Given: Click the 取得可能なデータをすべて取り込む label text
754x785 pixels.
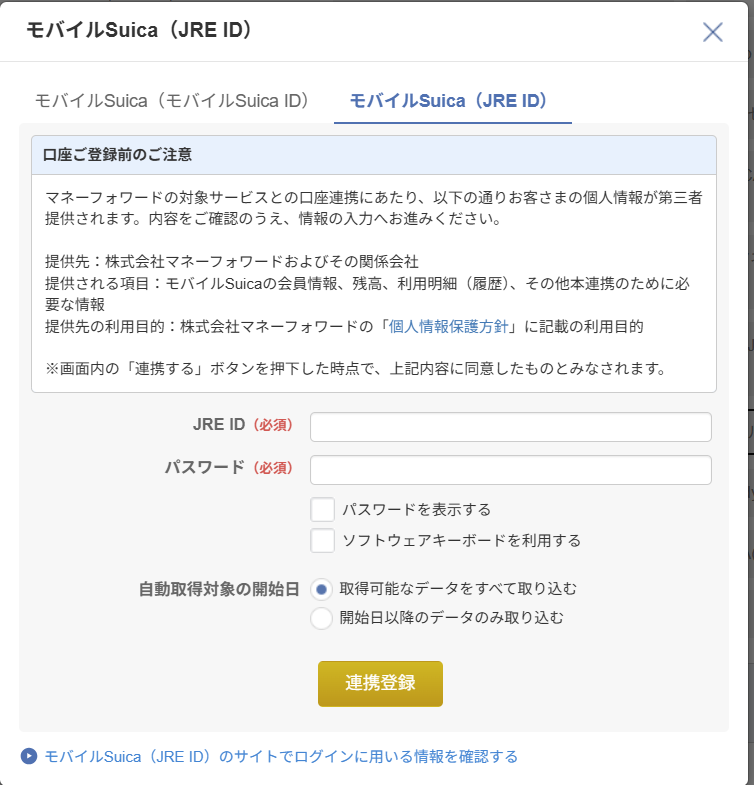Looking at the screenshot, I should (x=458, y=589).
